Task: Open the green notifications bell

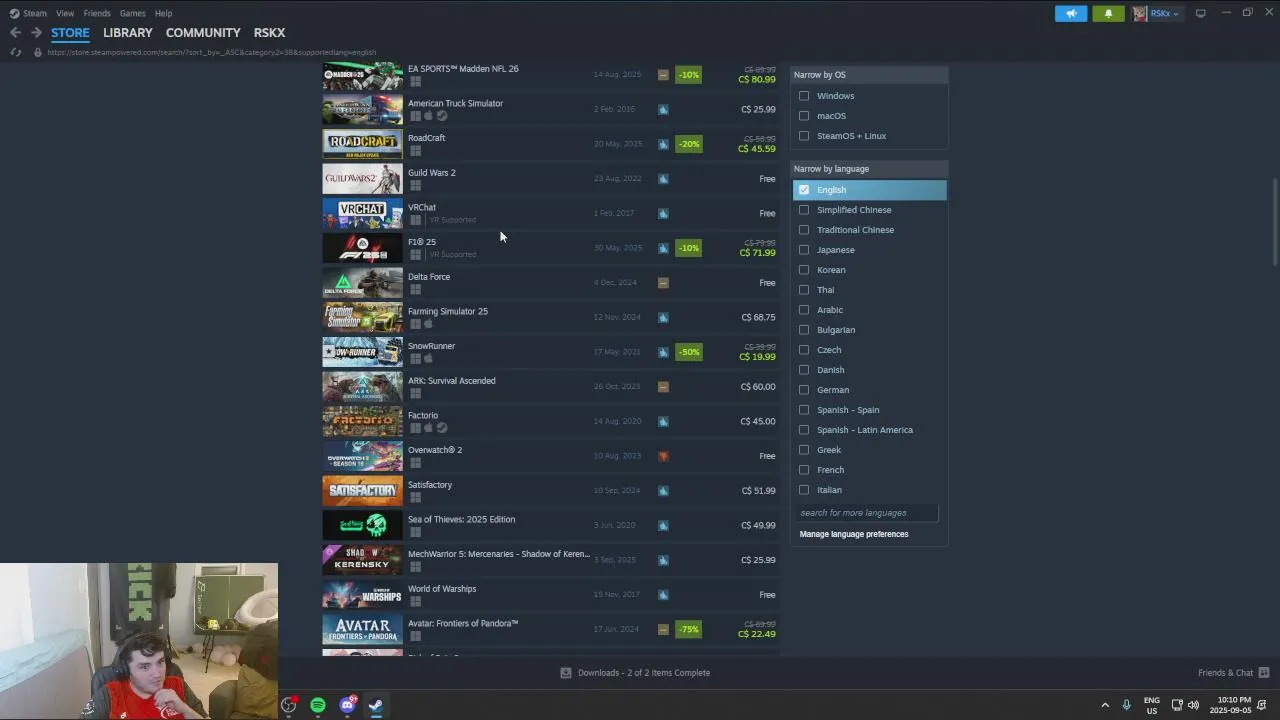Action: [x=1108, y=13]
